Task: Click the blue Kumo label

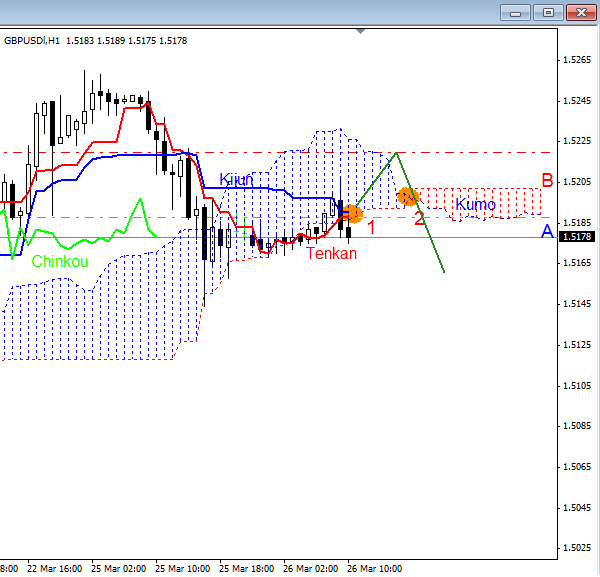Action: click(476, 204)
